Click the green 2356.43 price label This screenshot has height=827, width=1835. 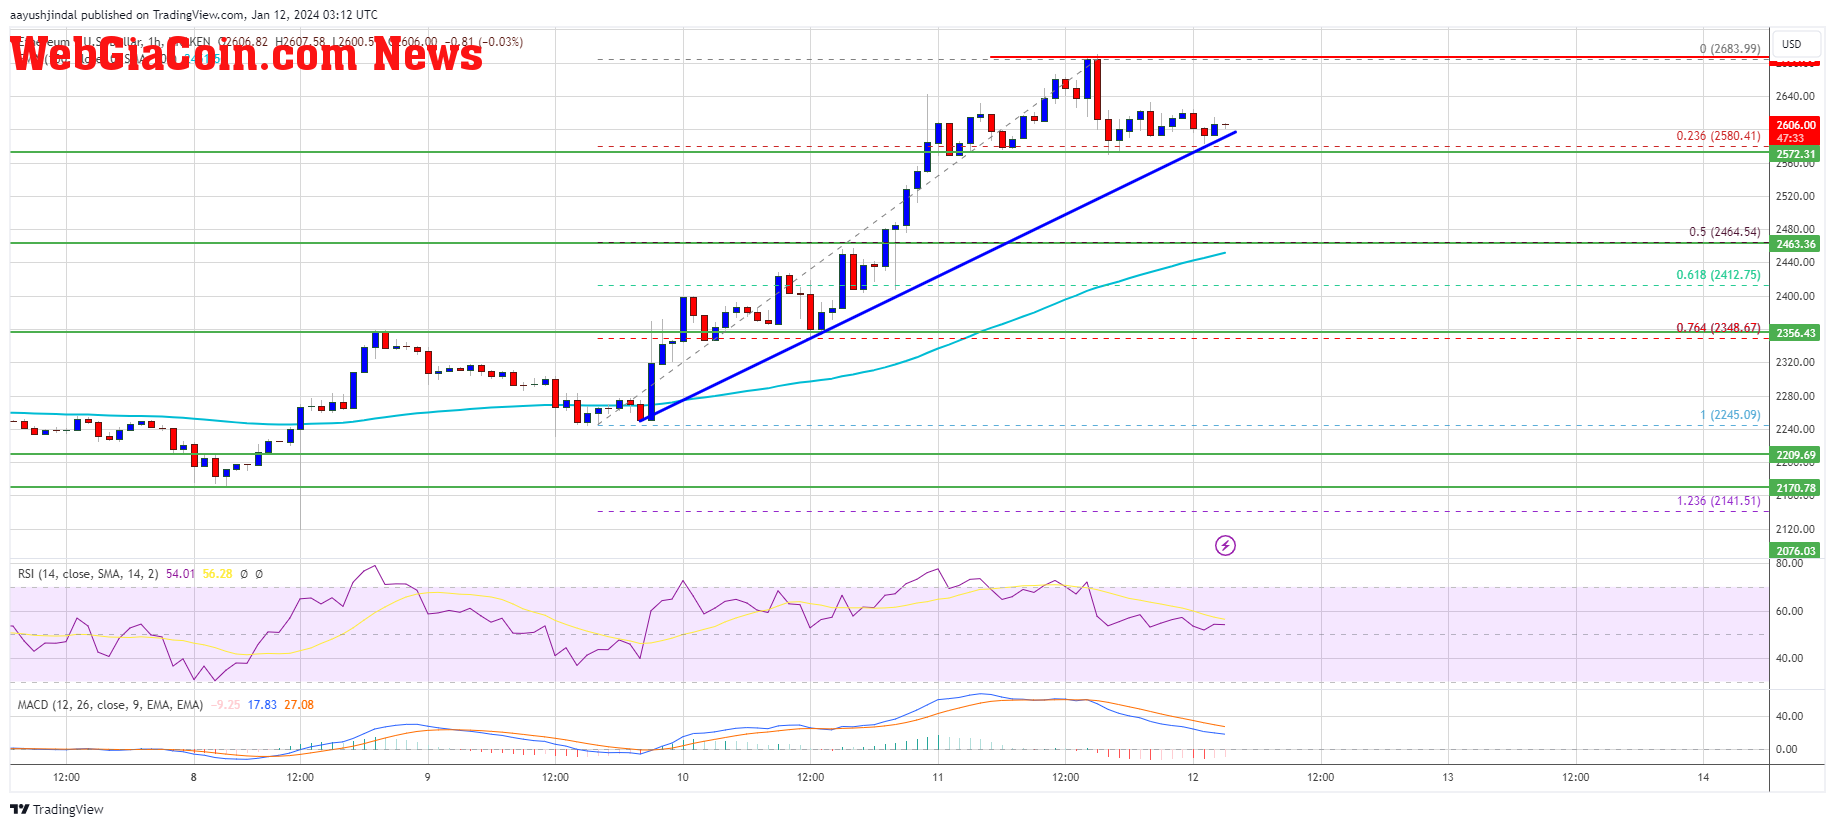click(1795, 333)
